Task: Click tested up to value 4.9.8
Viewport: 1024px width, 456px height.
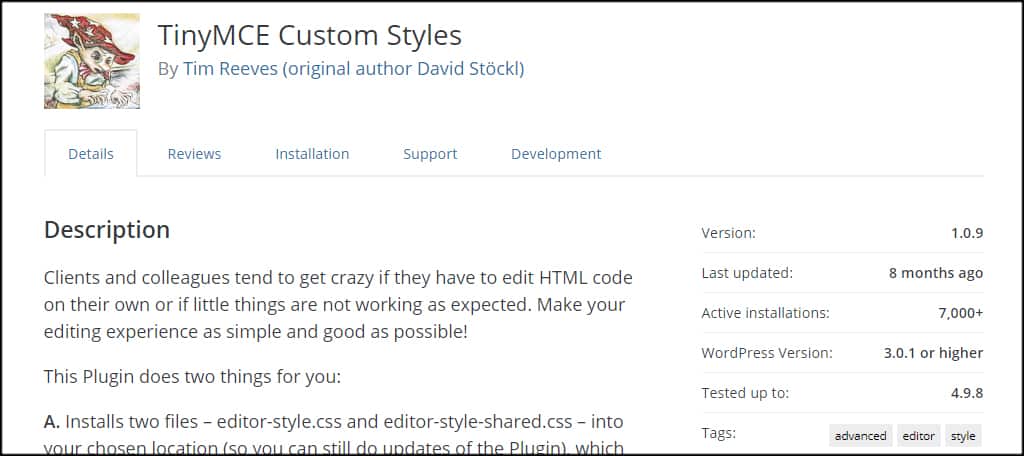Action: coord(967,393)
